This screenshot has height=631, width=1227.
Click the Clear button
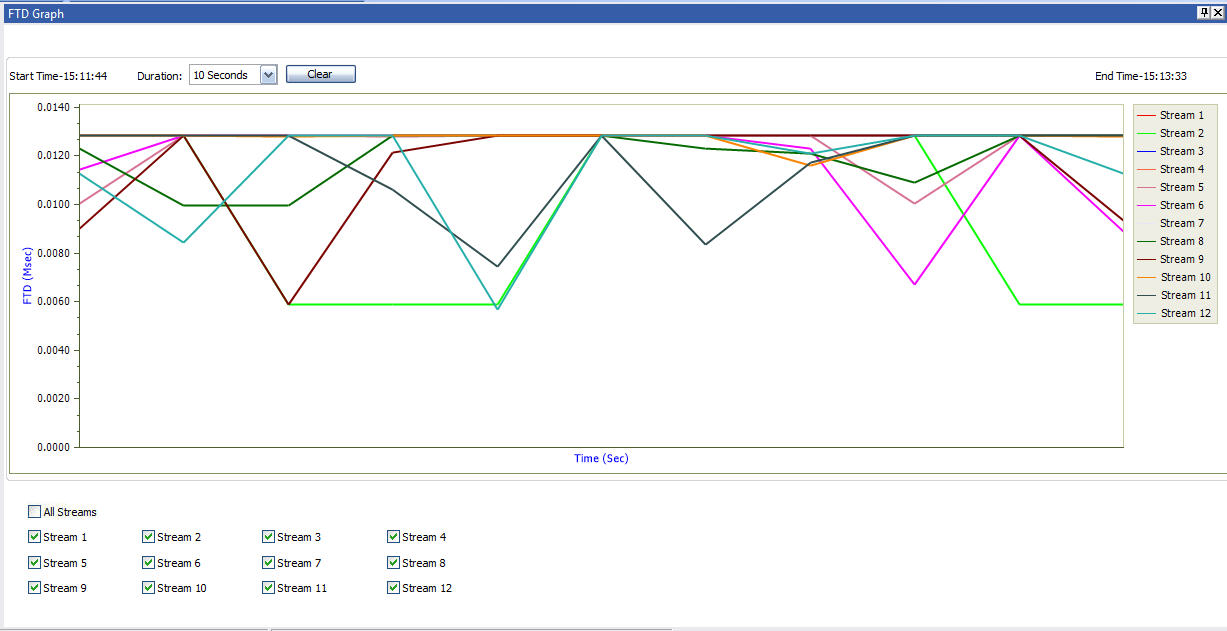[320, 74]
